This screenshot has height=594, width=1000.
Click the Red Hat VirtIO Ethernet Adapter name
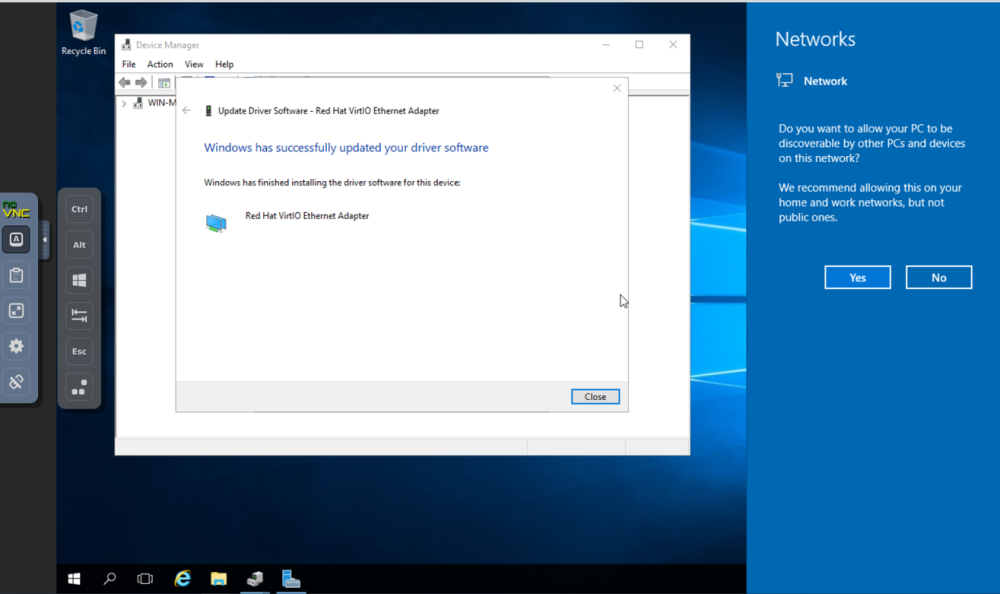tap(307, 216)
